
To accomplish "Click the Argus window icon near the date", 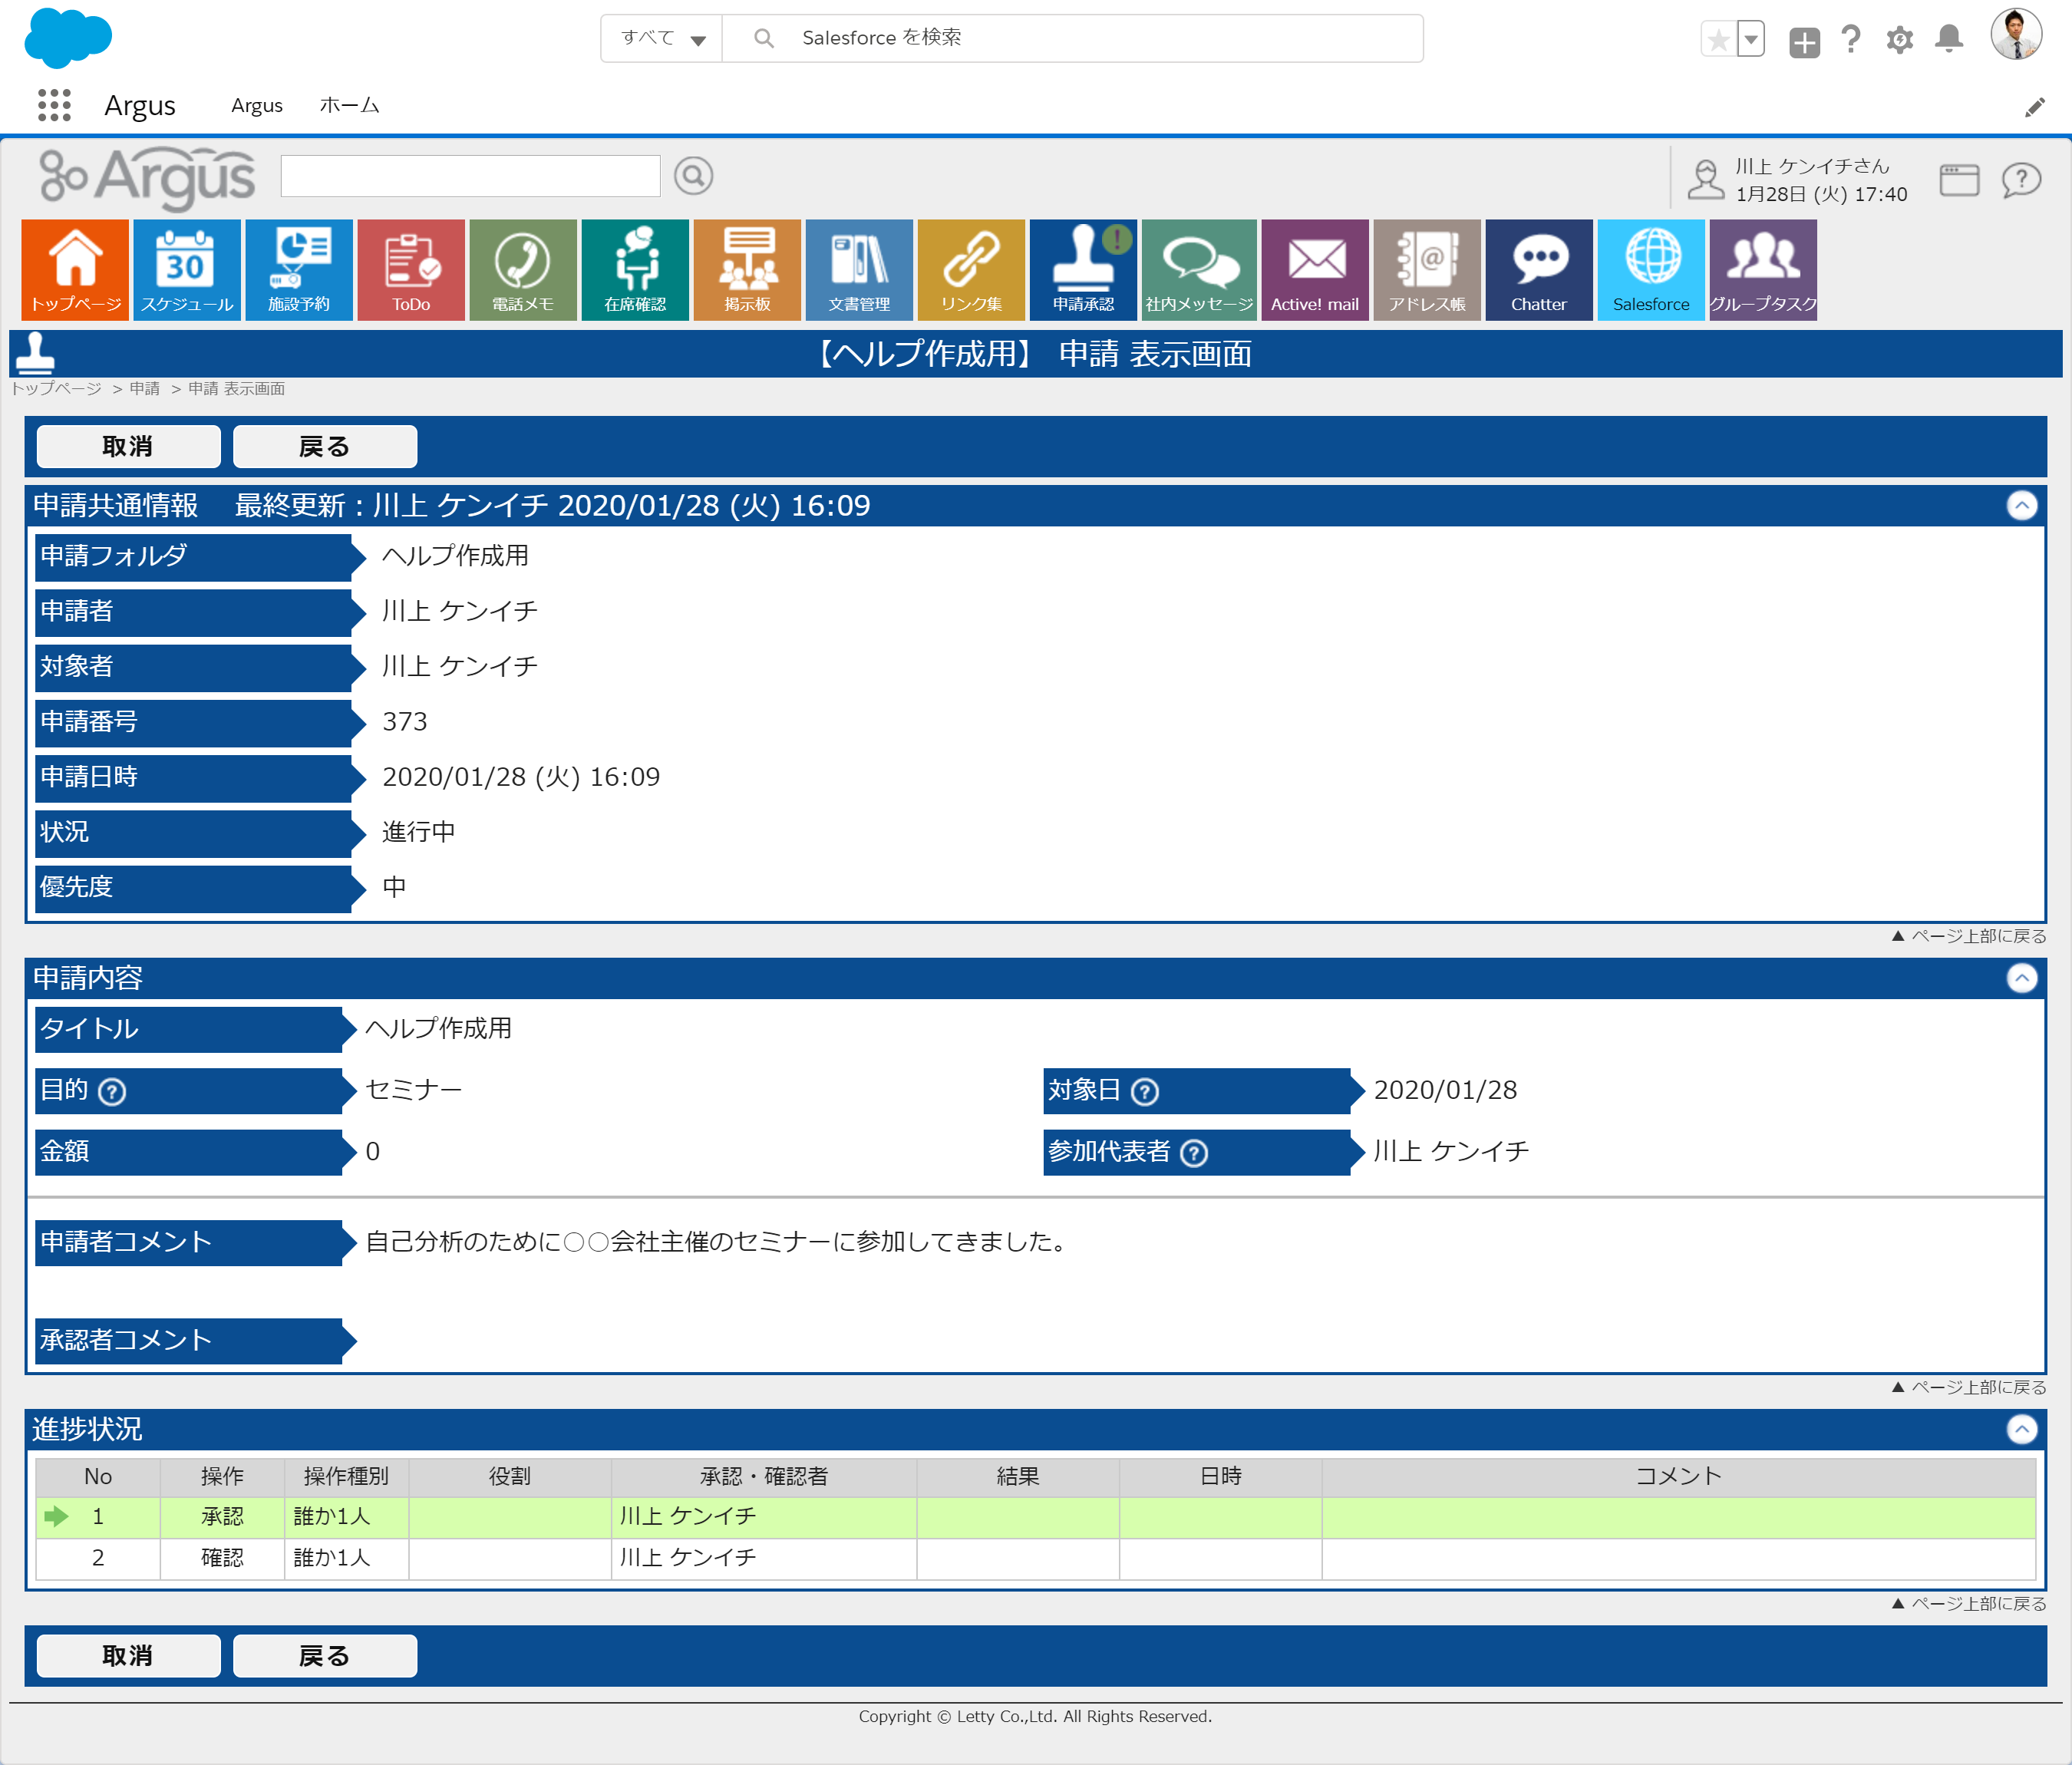I will (x=1959, y=180).
